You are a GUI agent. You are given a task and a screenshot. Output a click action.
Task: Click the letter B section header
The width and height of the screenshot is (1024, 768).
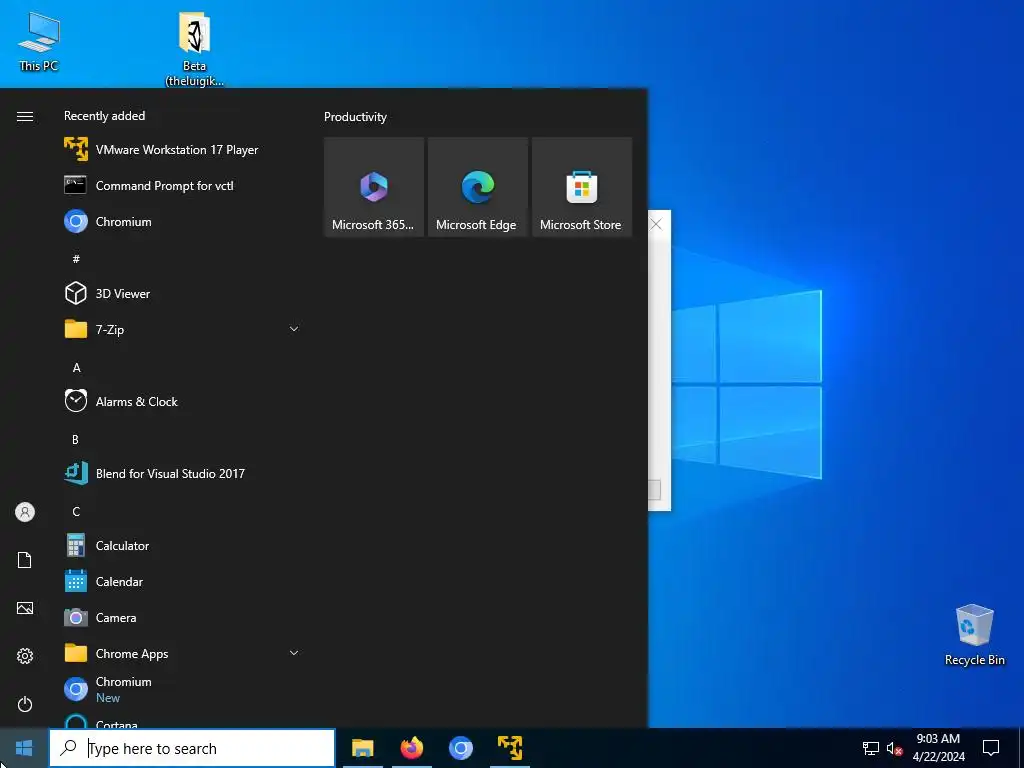[75, 440]
